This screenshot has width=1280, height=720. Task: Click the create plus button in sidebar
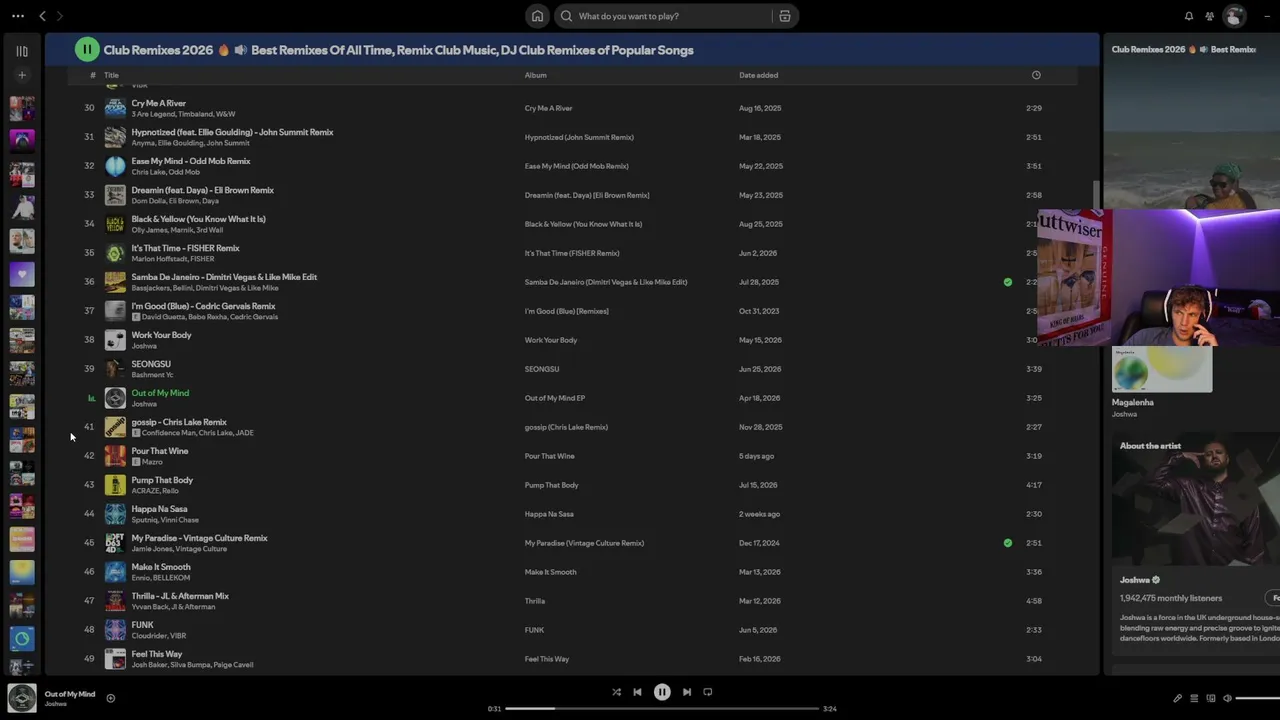coord(22,75)
